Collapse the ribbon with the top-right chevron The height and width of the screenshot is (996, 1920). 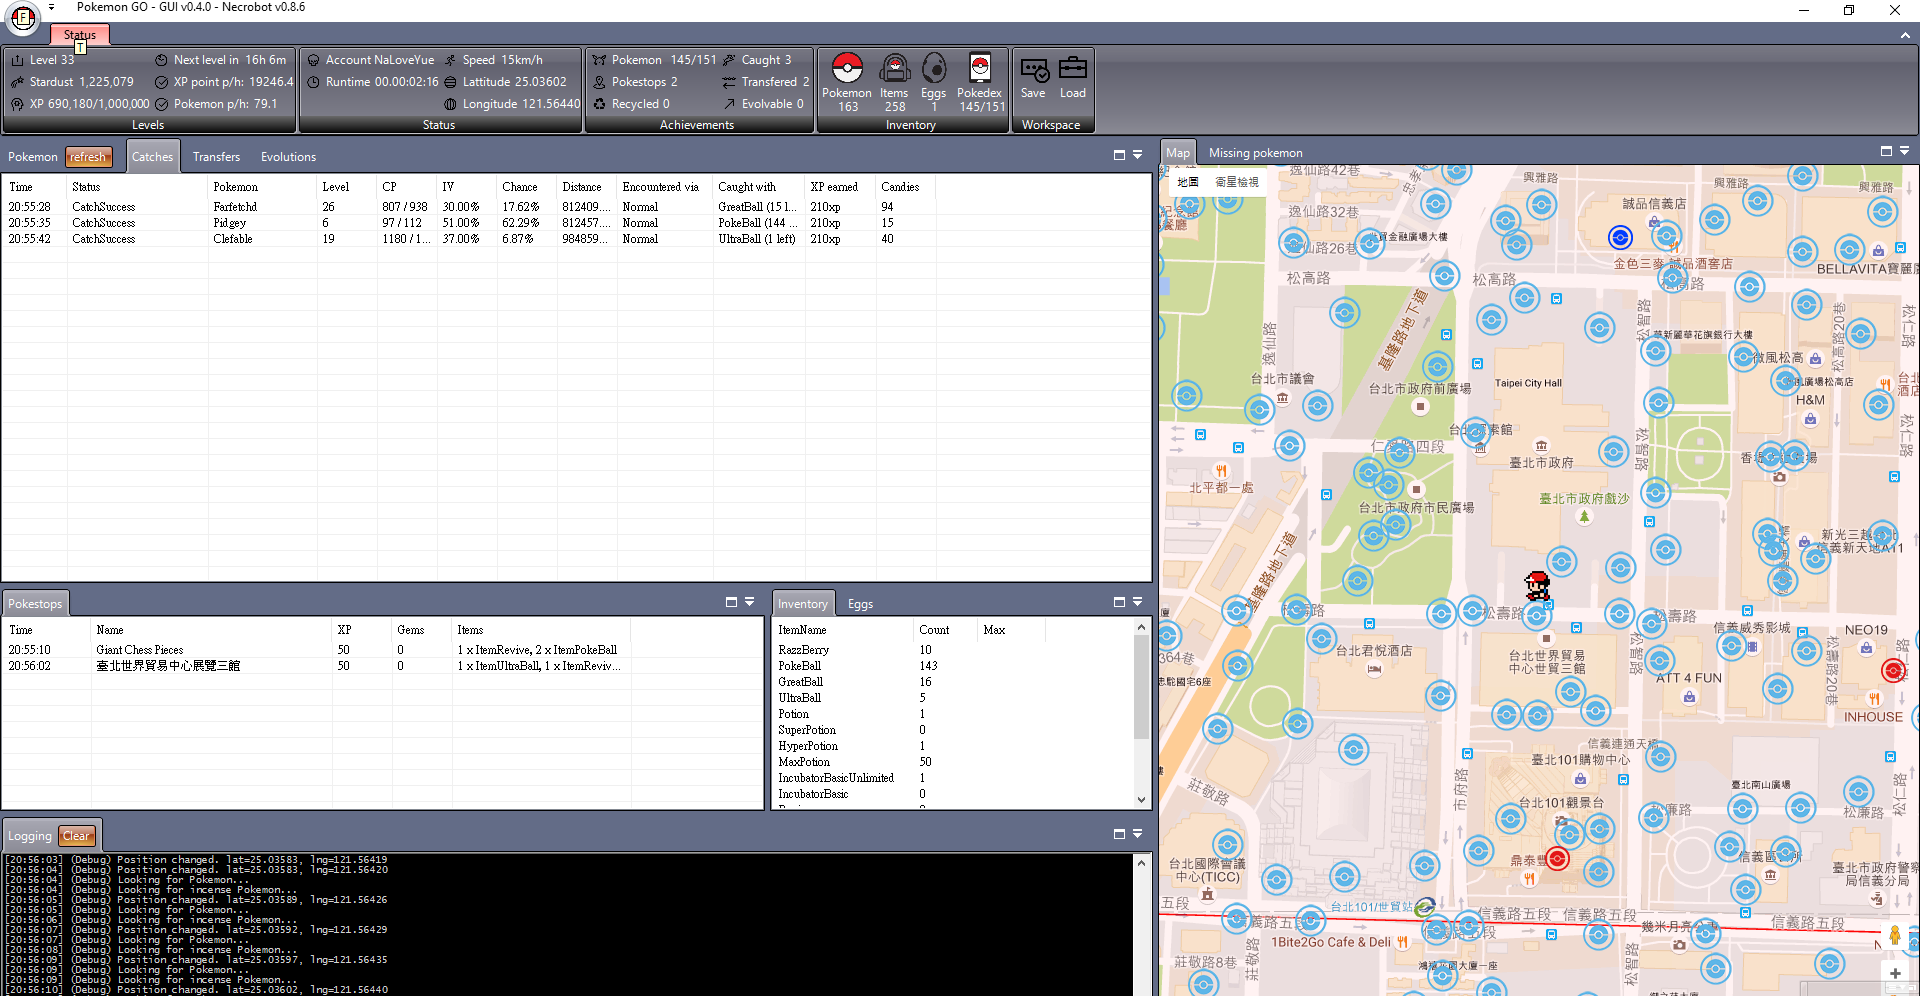pyautogui.click(x=1905, y=35)
